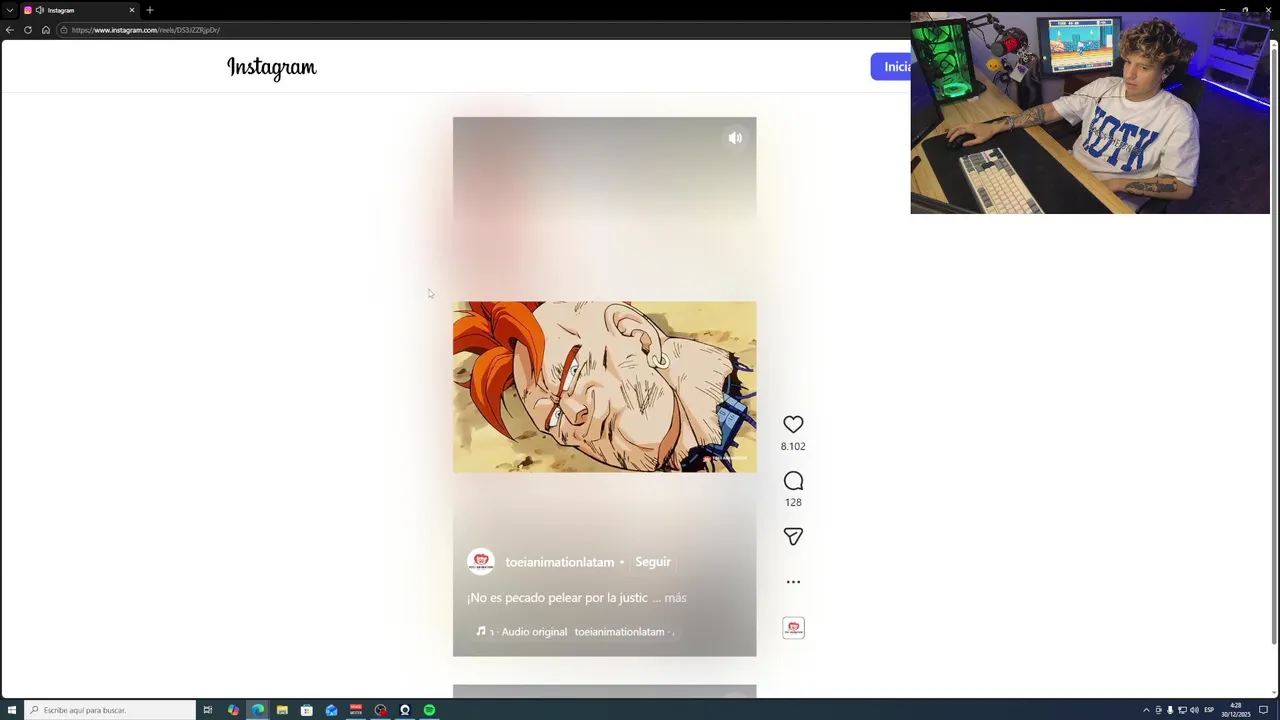Pause the reel by clicking the video frame
1280x720 pixels.
pos(604,387)
